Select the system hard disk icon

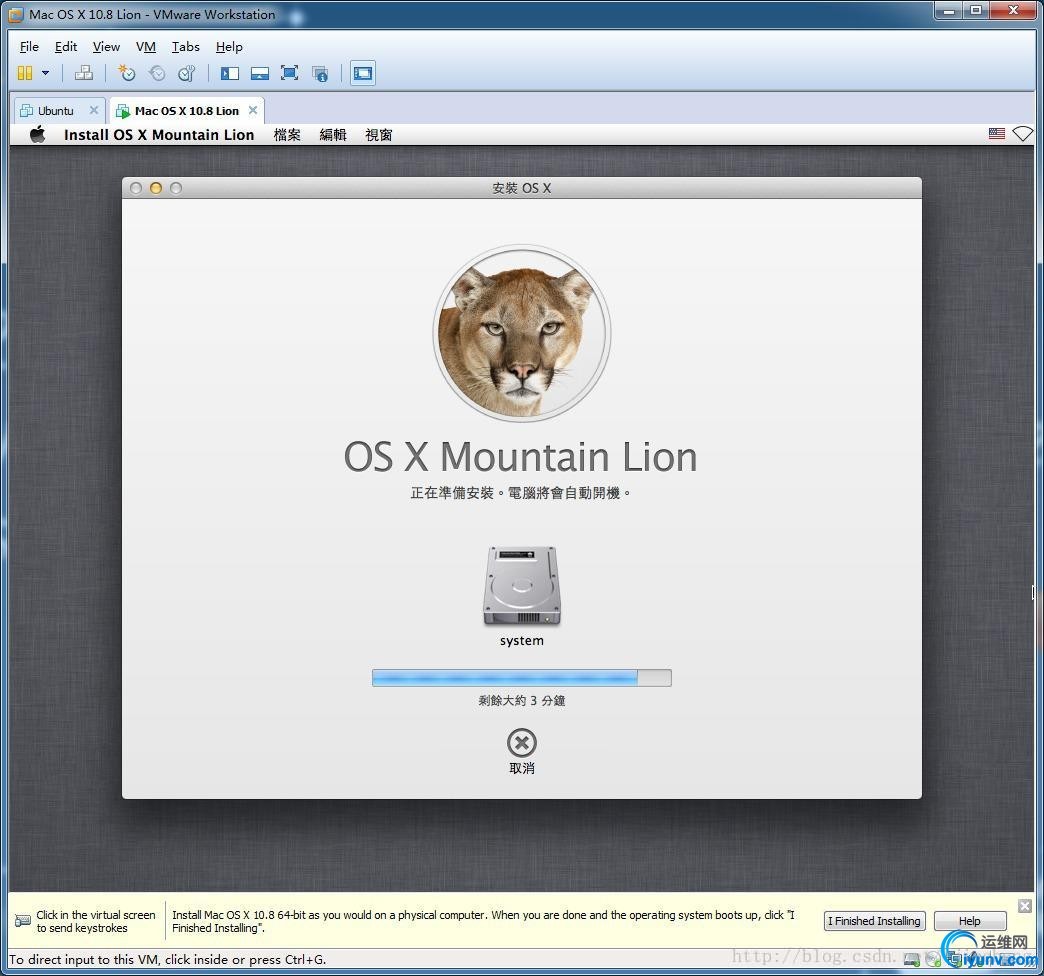pos(522,586)
